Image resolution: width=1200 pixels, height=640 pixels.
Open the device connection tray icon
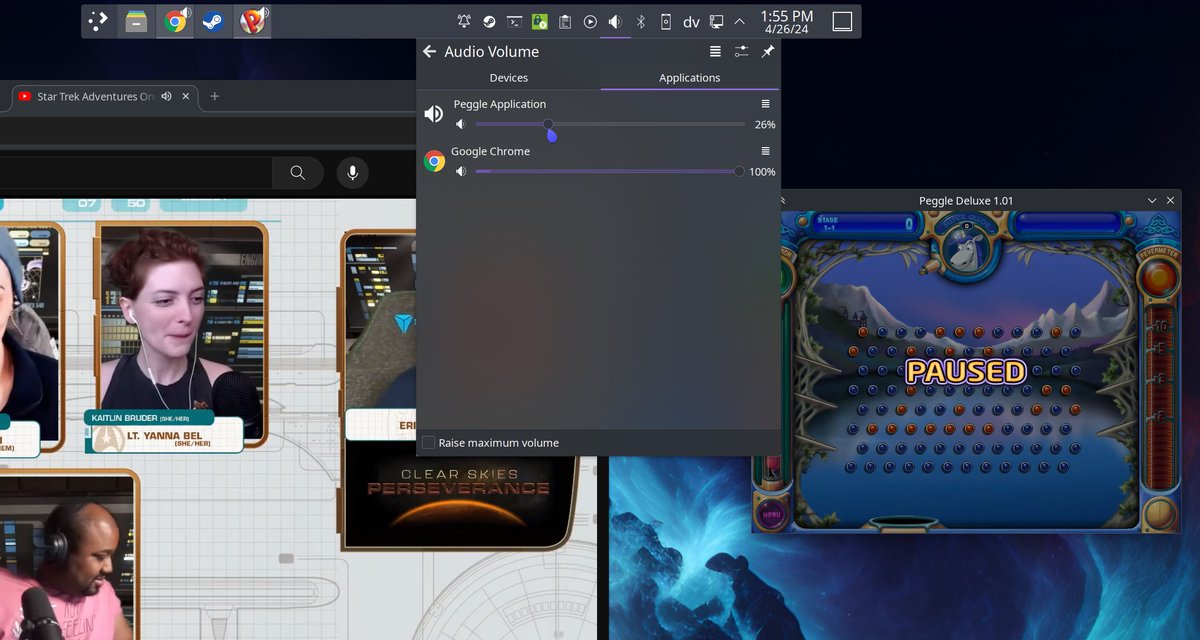pyautogui.click(x=666, y=21)
